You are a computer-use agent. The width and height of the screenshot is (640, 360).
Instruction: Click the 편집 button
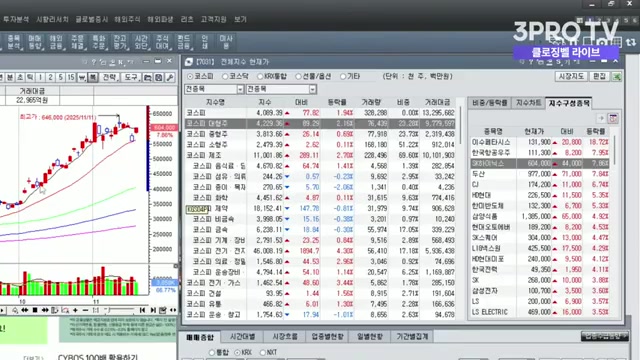[x=600, y=76]
